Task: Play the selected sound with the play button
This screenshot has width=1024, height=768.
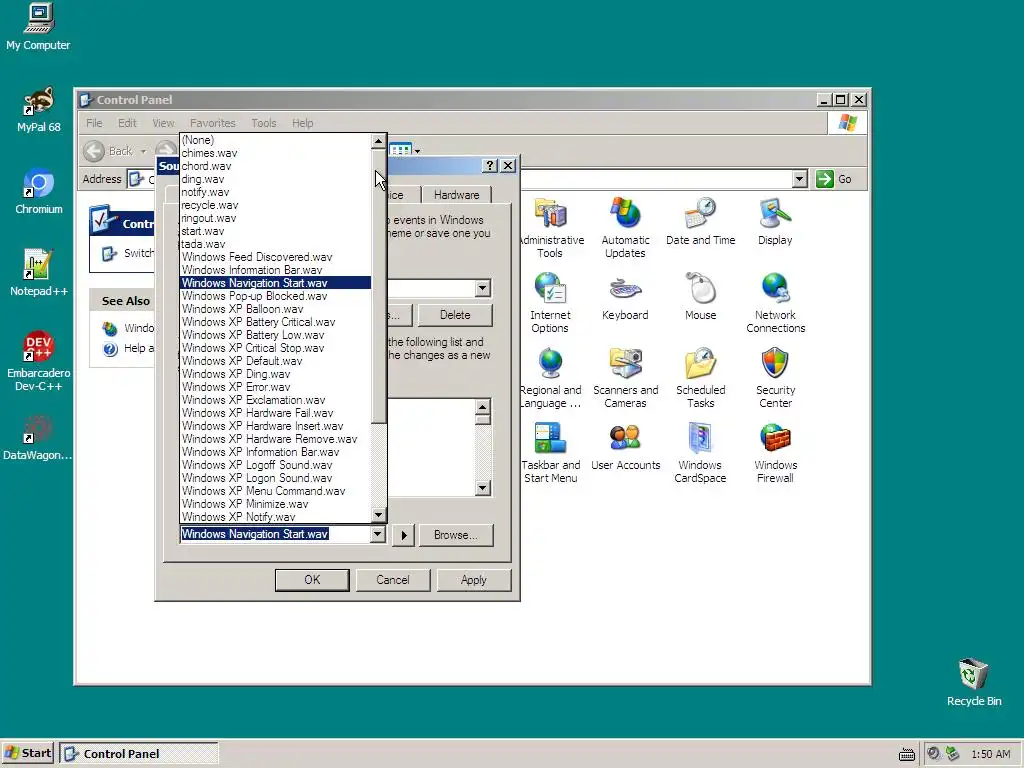Action: 404,535
